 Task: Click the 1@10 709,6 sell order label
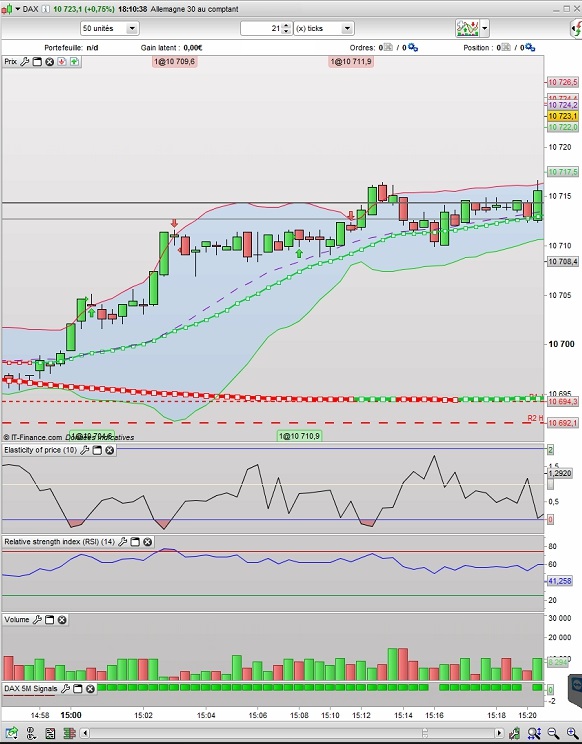(x=175, y=62)
